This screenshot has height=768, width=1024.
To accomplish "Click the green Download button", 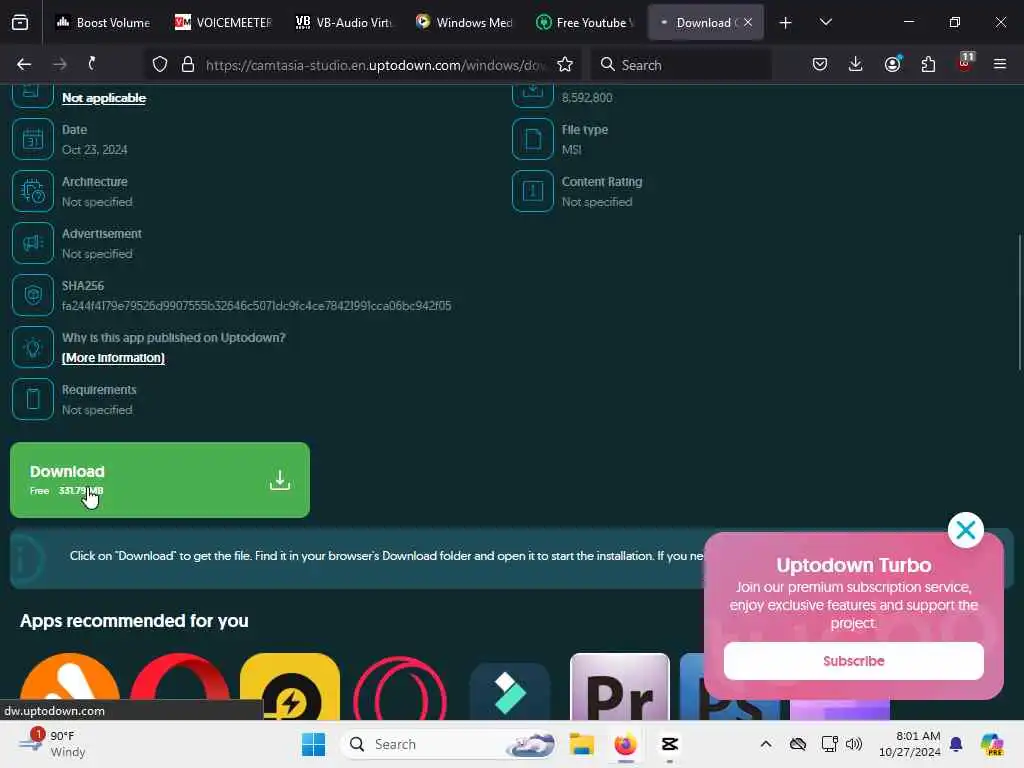I will [x=159, y=480].
